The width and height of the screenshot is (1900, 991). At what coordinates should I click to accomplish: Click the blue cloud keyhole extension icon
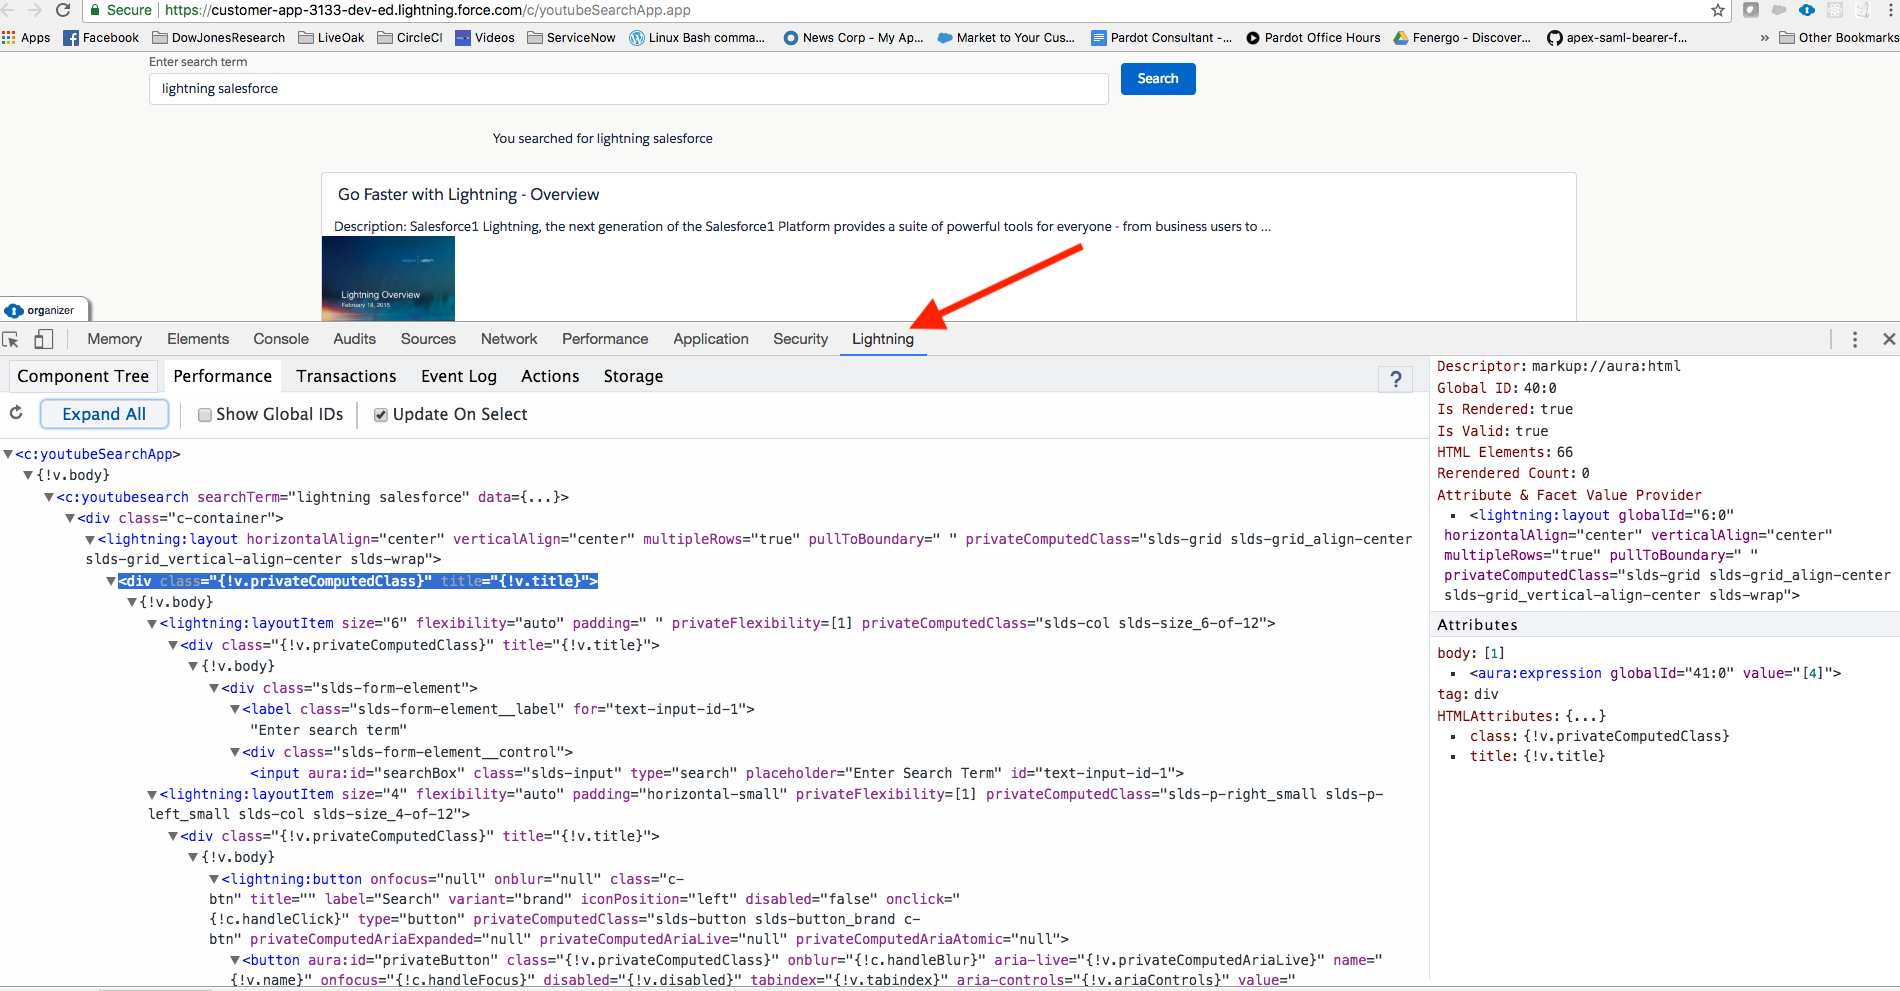tap(1807, 10)
